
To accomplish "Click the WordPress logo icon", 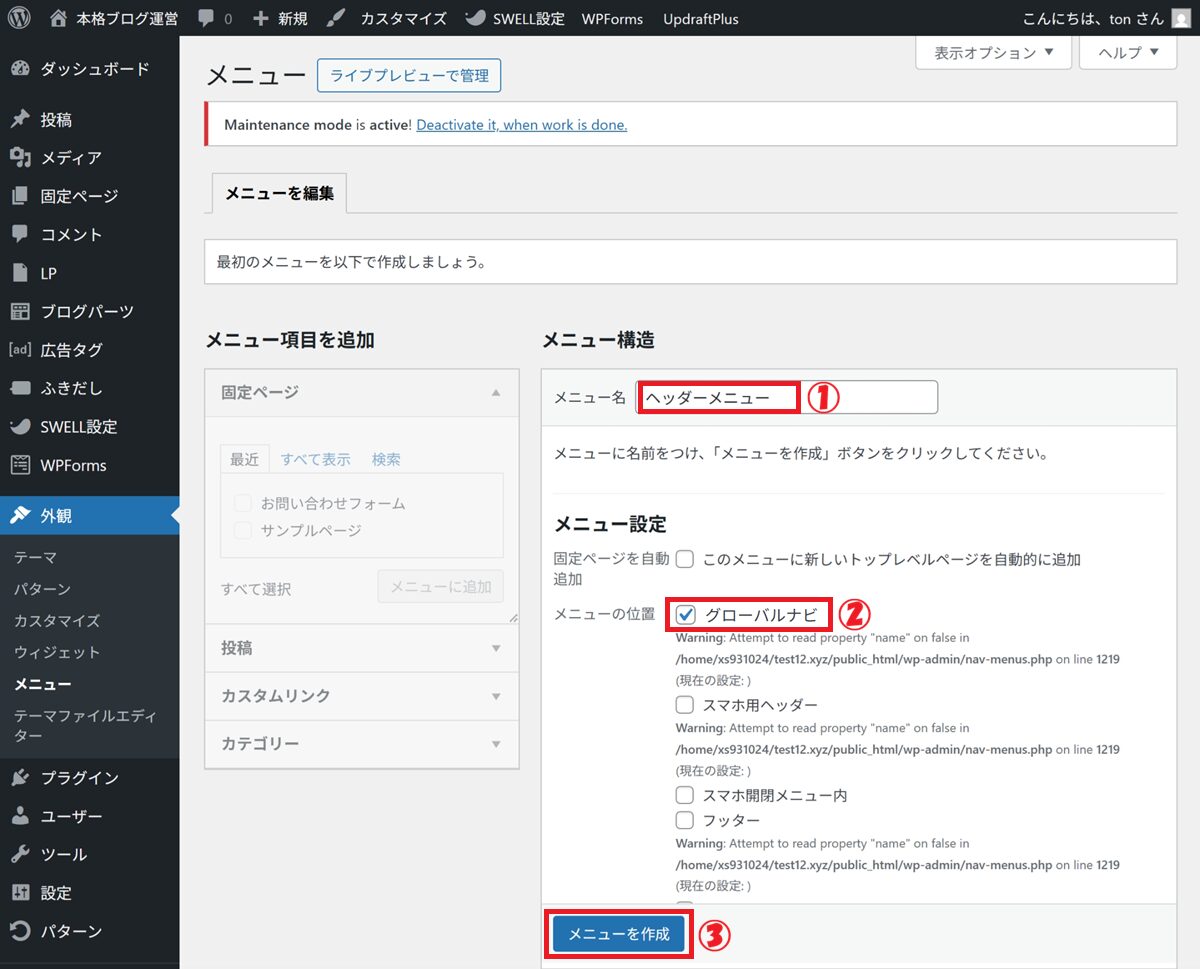I will pyautogui.click(x=20, y=18).
